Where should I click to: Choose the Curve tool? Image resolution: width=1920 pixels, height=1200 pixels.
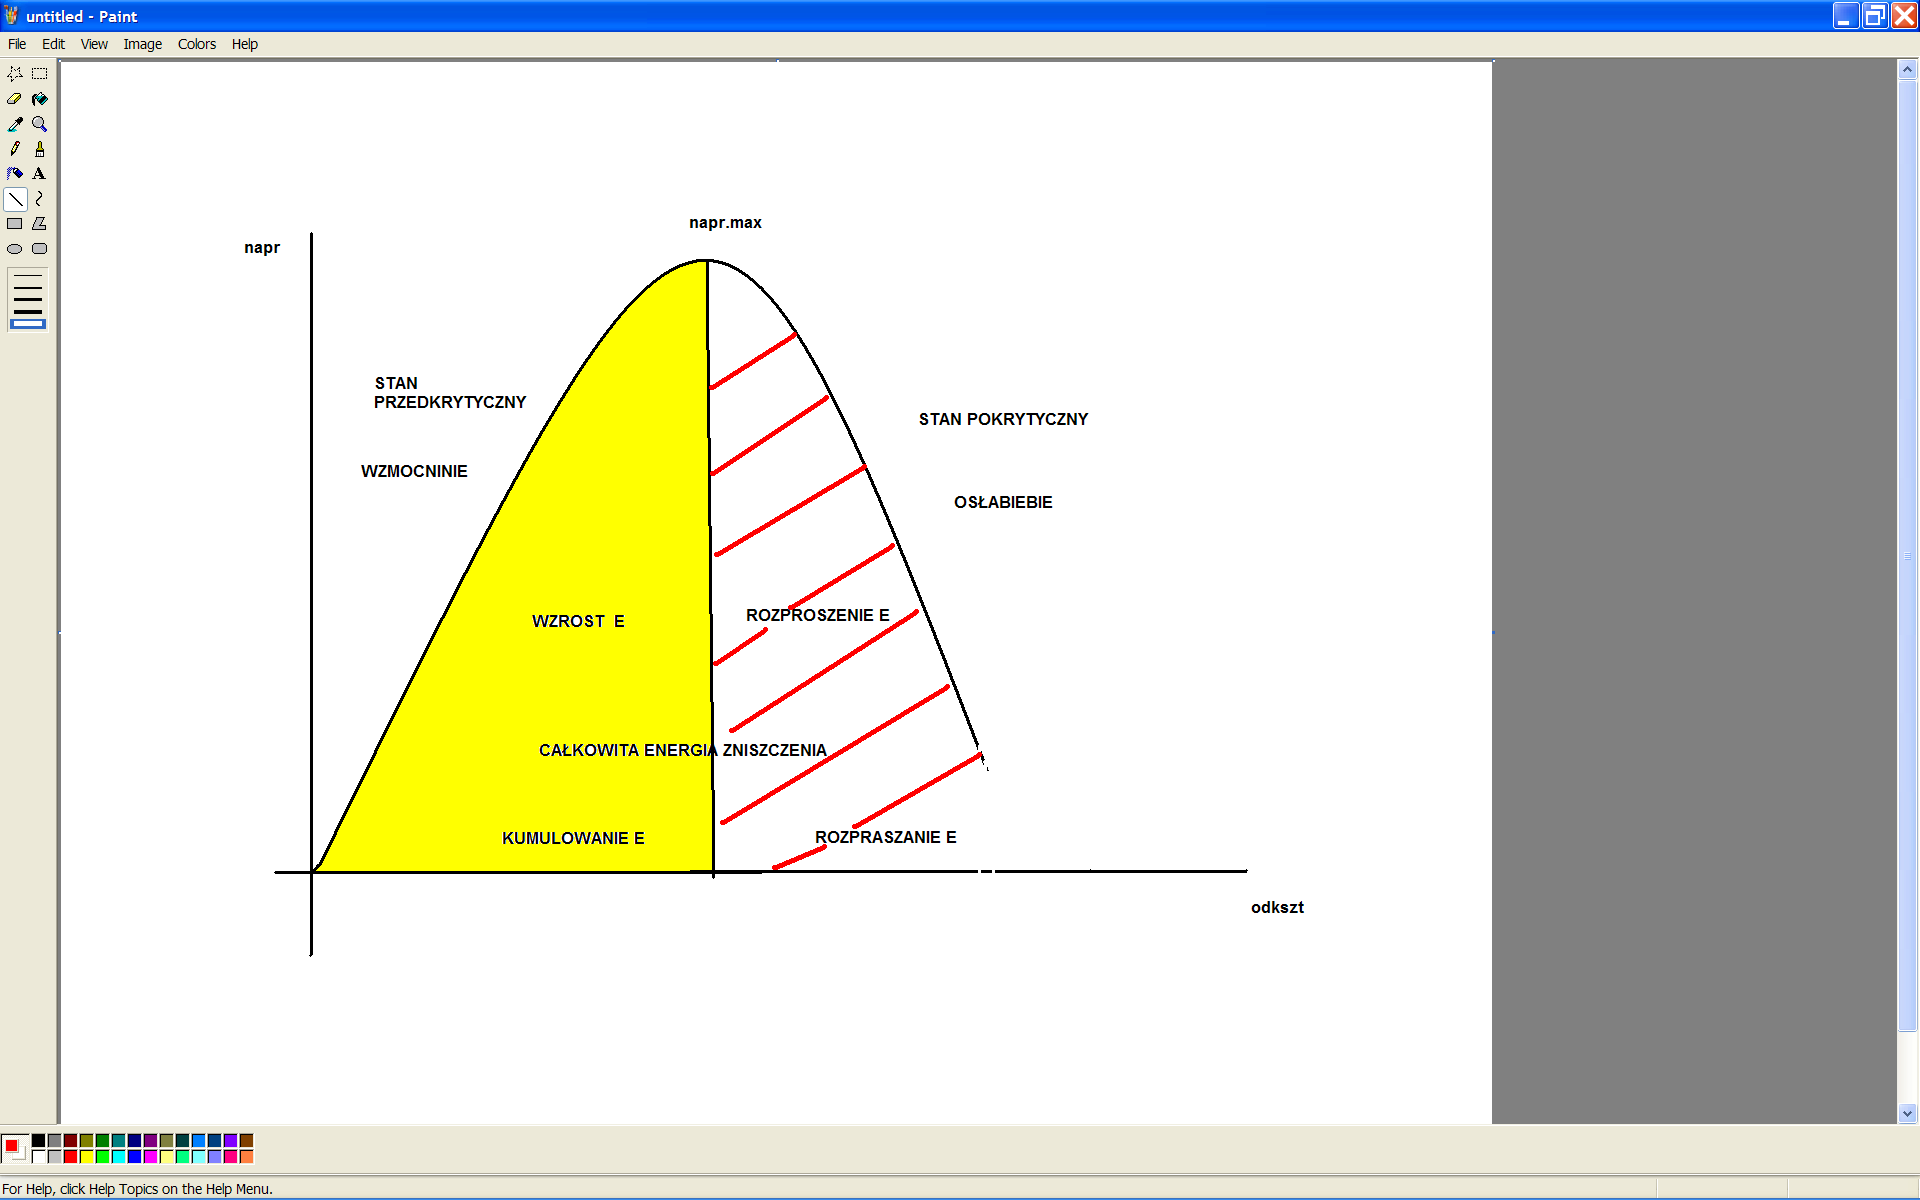point(40,199)
